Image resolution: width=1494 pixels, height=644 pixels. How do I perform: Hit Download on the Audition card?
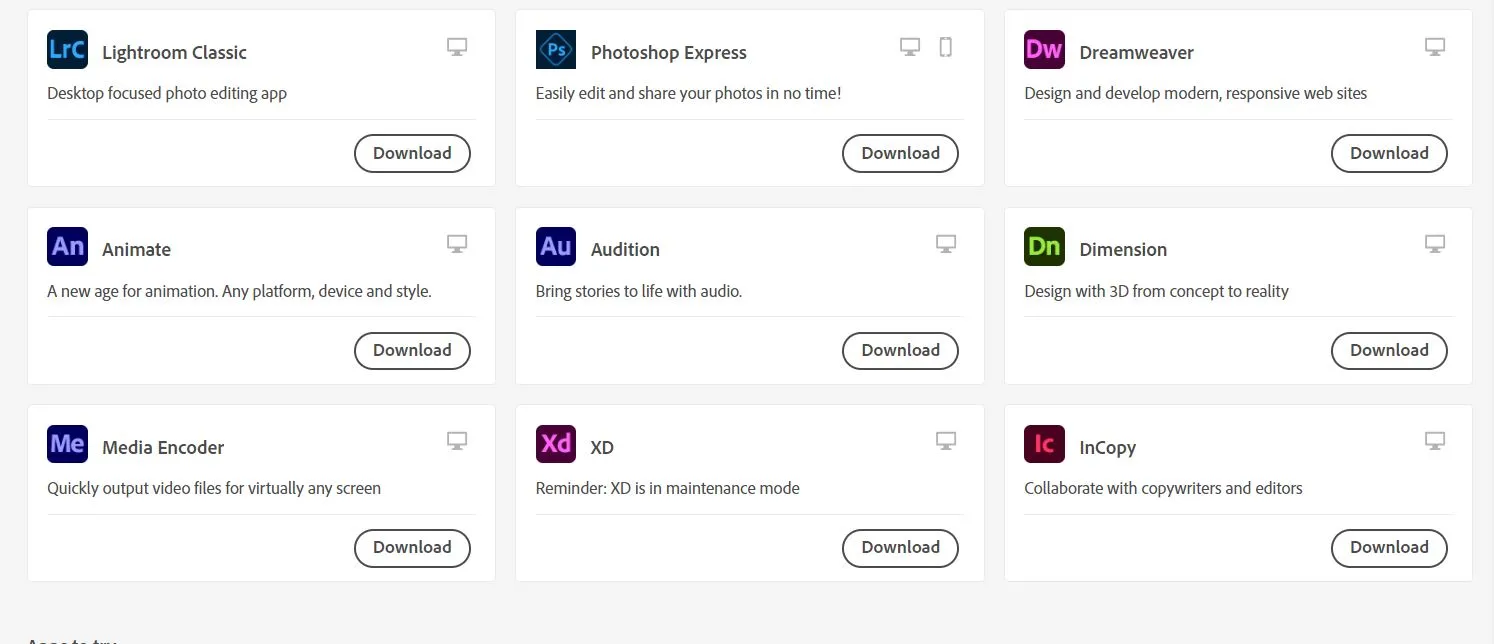pos(900,350)
